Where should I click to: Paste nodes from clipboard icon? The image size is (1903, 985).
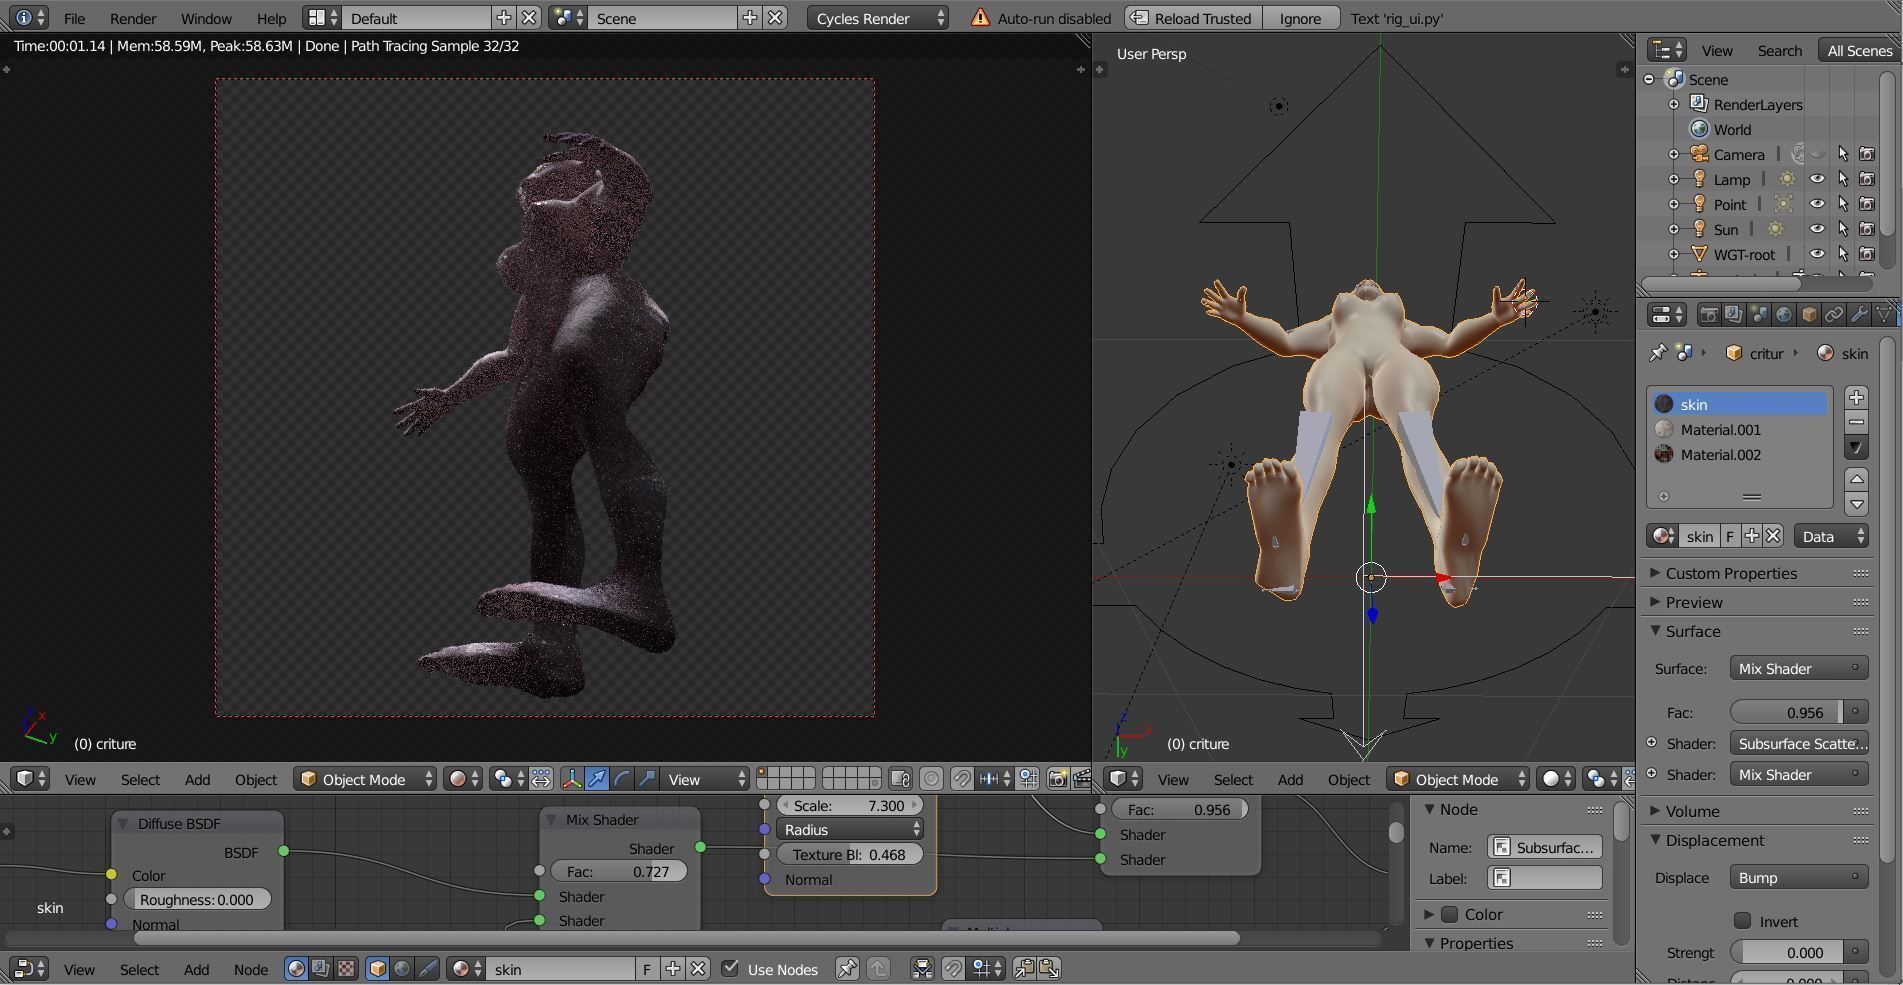1049,969
